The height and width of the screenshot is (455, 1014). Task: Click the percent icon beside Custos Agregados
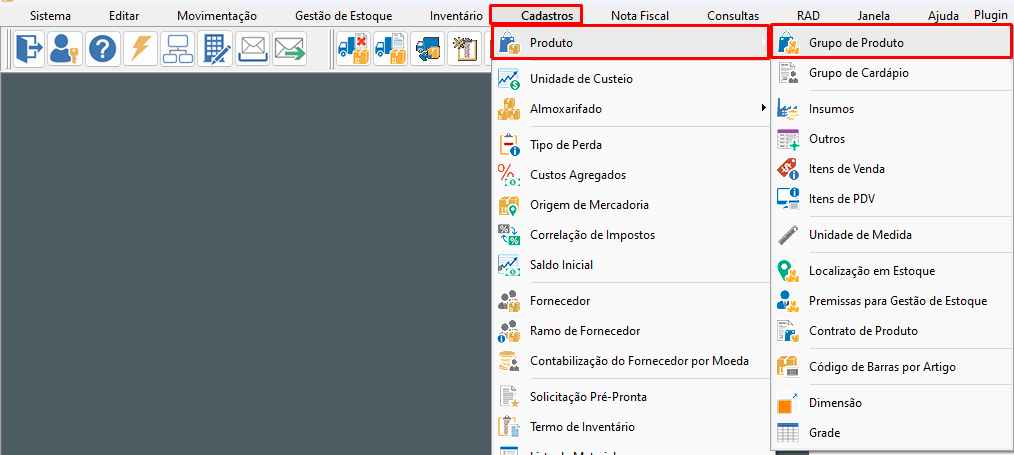click(x=509, y=175)
